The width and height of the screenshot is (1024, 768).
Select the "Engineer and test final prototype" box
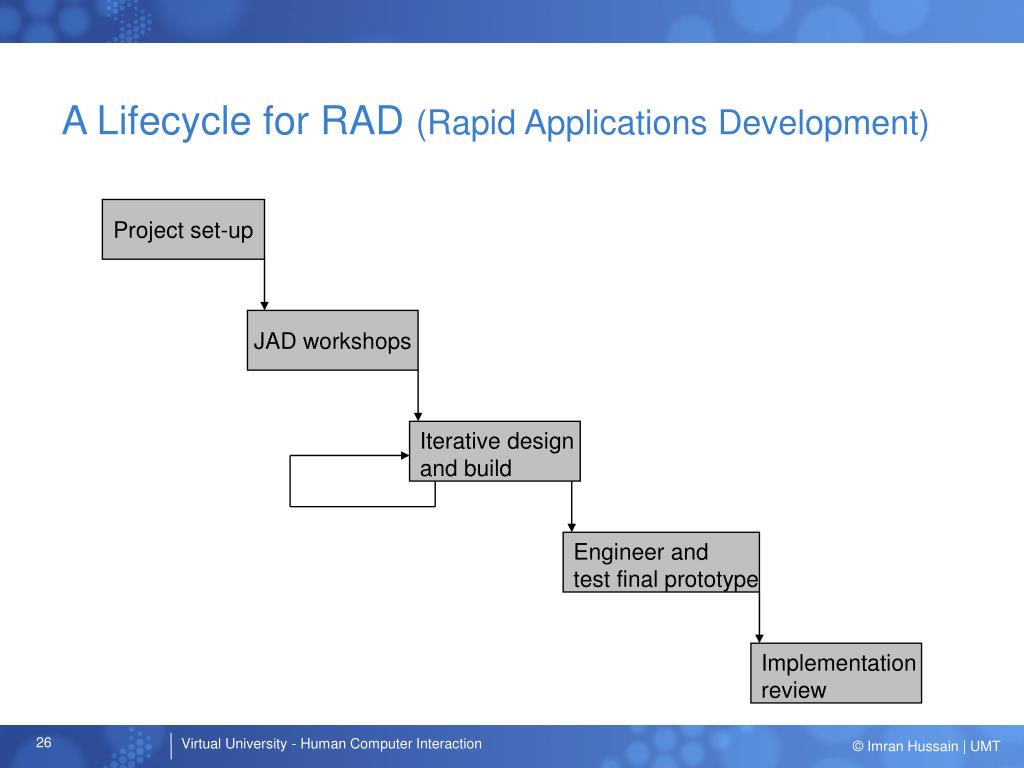coord(661,562)
